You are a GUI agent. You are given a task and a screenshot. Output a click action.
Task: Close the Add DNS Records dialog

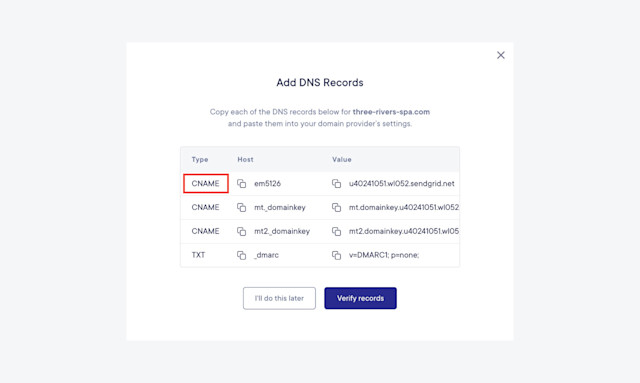(x=501, y=55)
